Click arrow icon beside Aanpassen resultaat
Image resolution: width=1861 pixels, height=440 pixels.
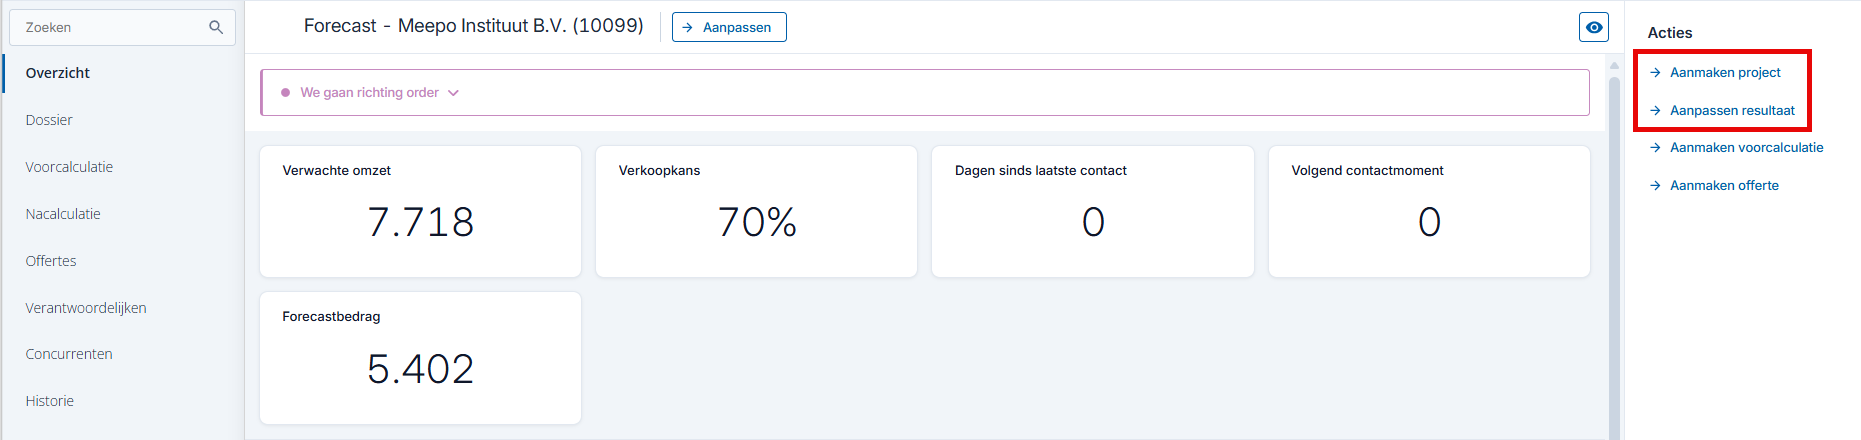tap(1655, 110)
